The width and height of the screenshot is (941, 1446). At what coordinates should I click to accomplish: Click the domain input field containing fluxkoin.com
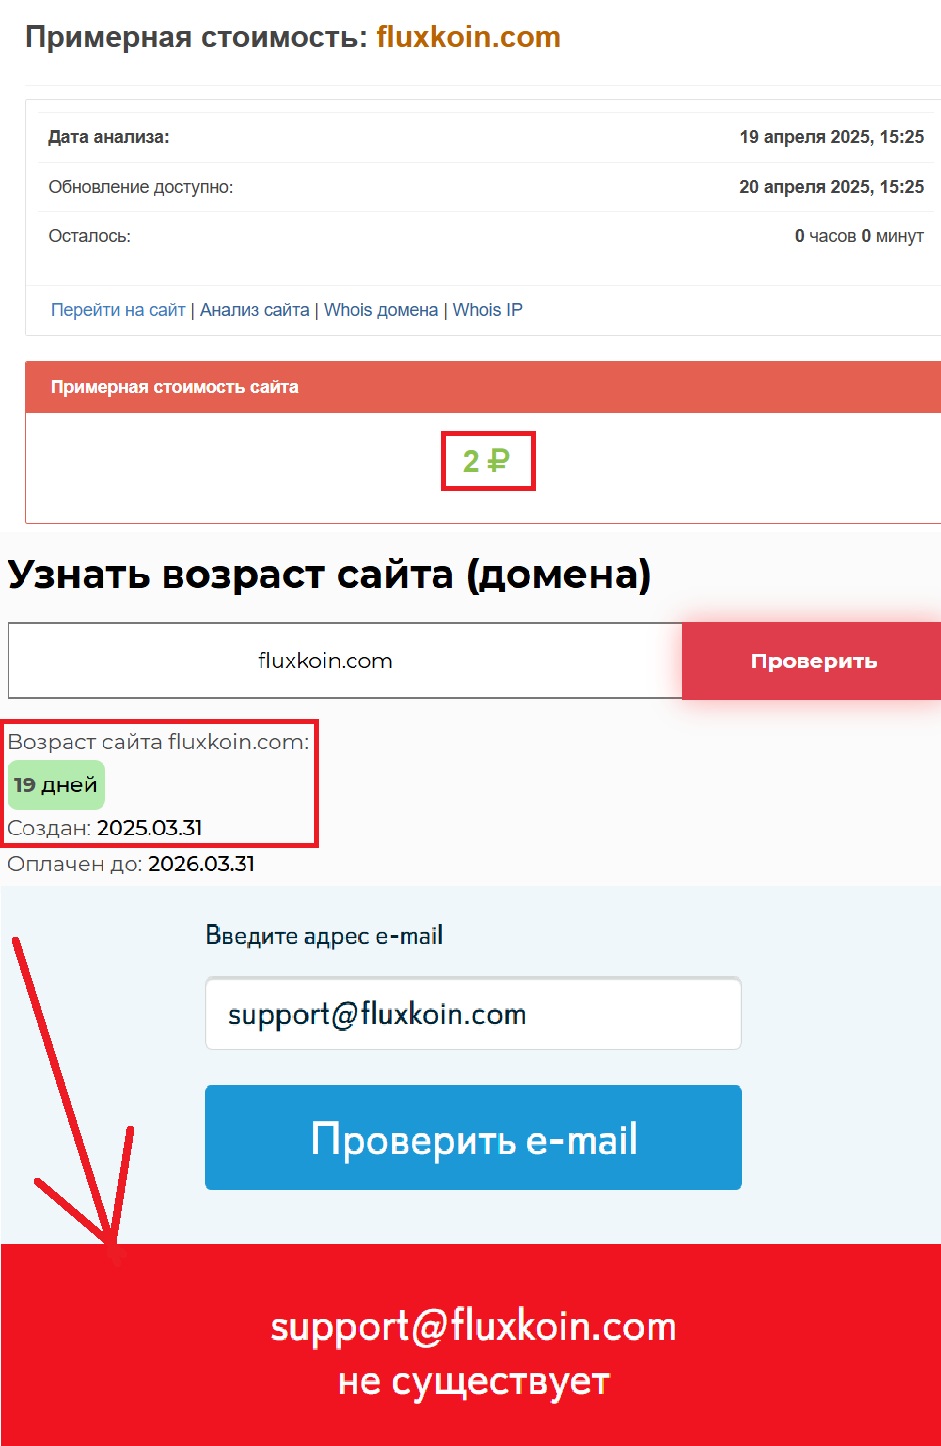(x=345, y=660)
